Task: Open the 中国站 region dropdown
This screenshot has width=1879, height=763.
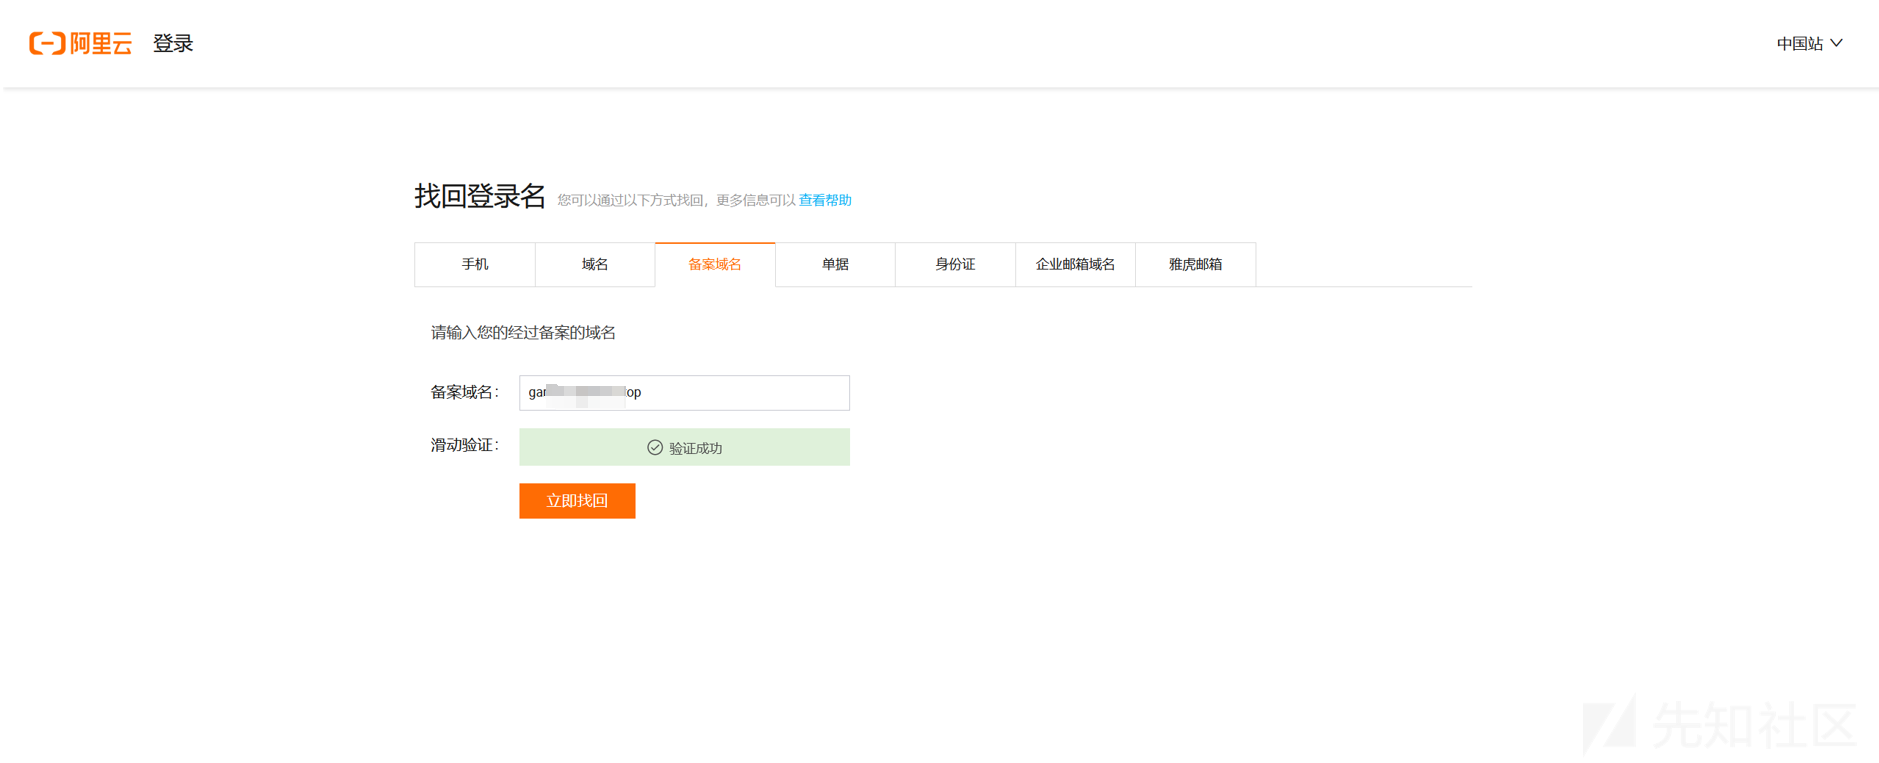Action: pos(1809,43)
